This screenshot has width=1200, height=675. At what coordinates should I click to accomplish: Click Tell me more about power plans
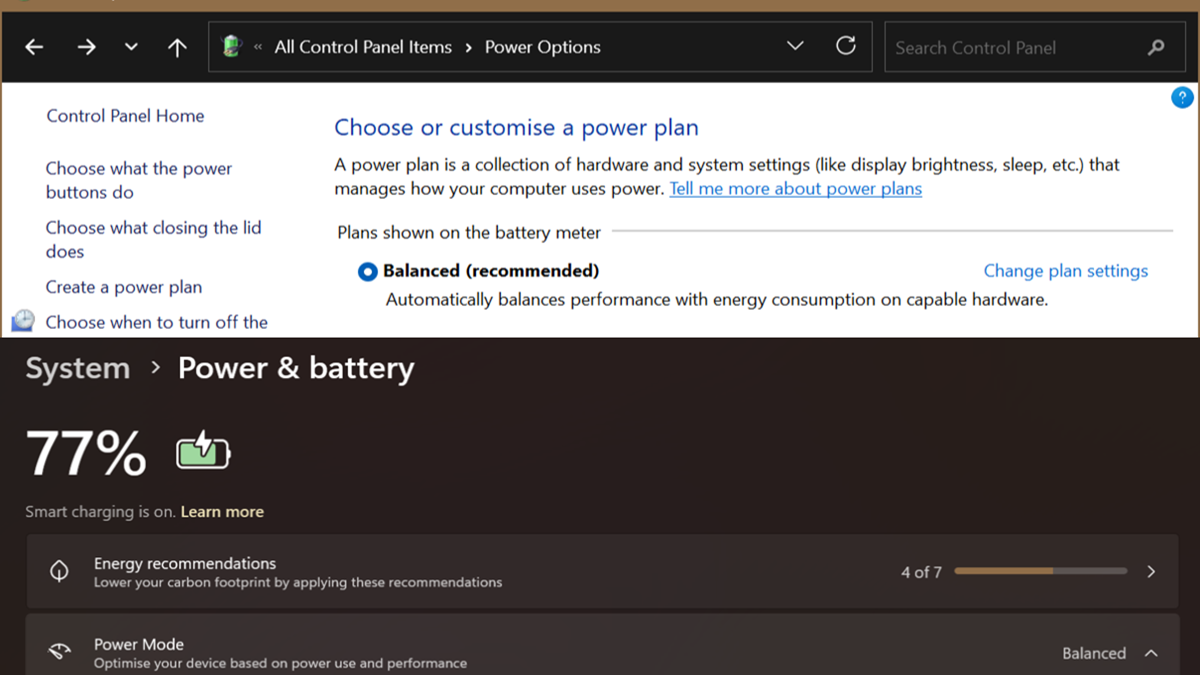pos(795,189)
